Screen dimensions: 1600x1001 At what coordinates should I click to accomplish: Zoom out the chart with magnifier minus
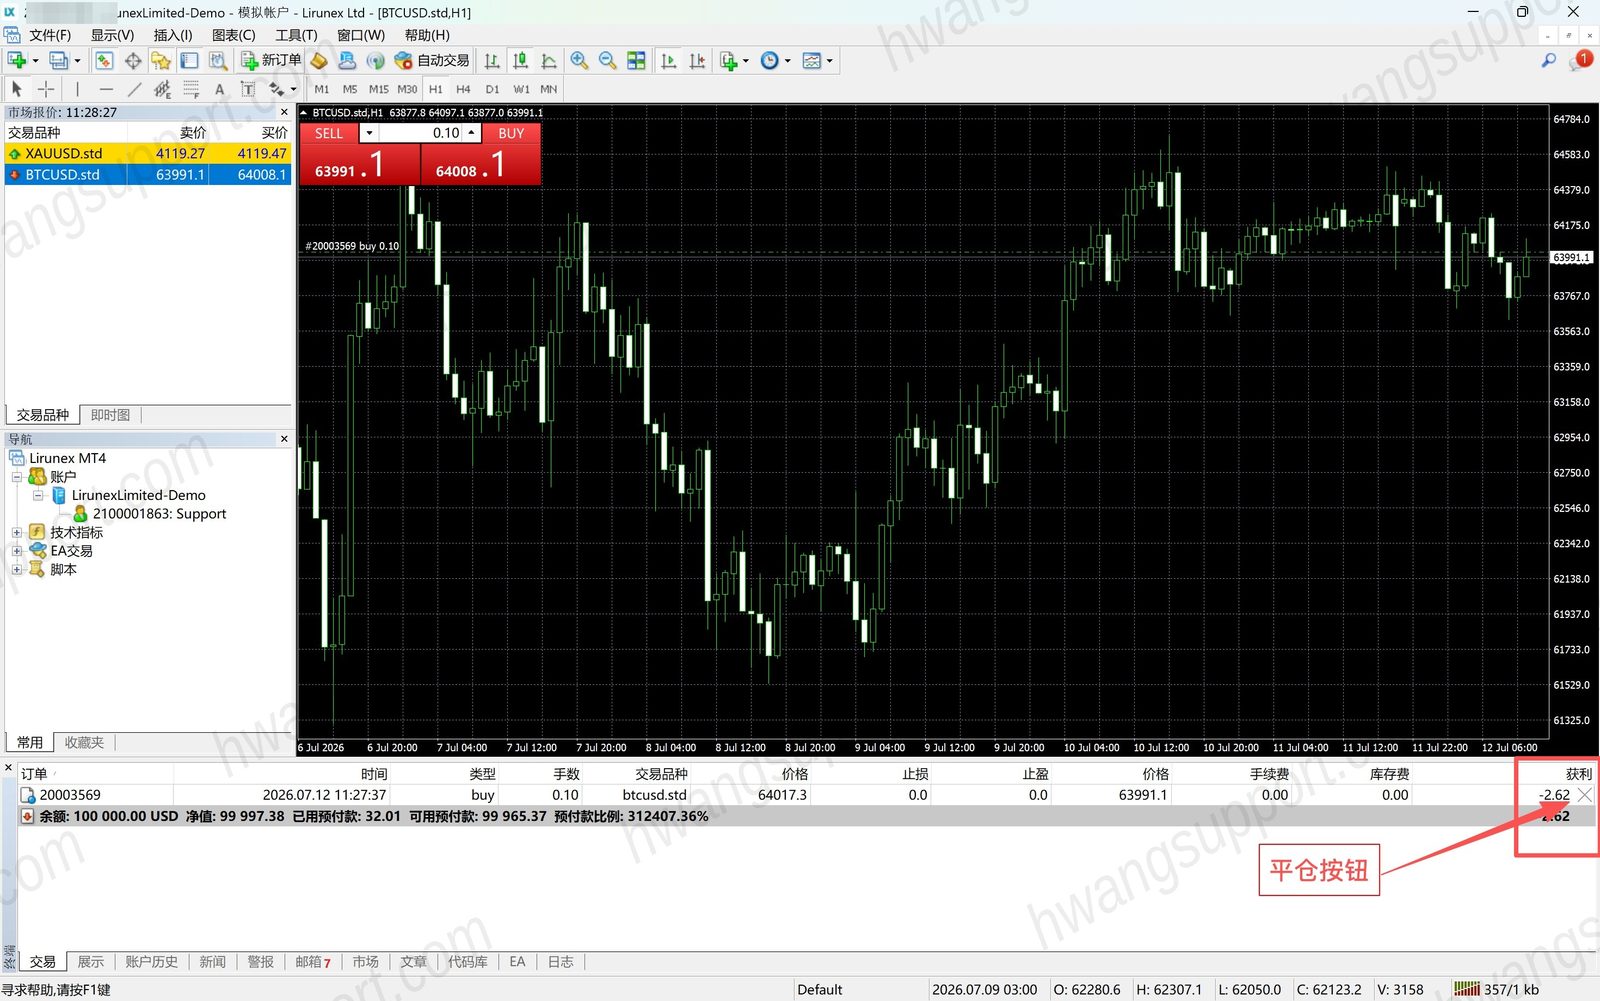click(607, 61)
